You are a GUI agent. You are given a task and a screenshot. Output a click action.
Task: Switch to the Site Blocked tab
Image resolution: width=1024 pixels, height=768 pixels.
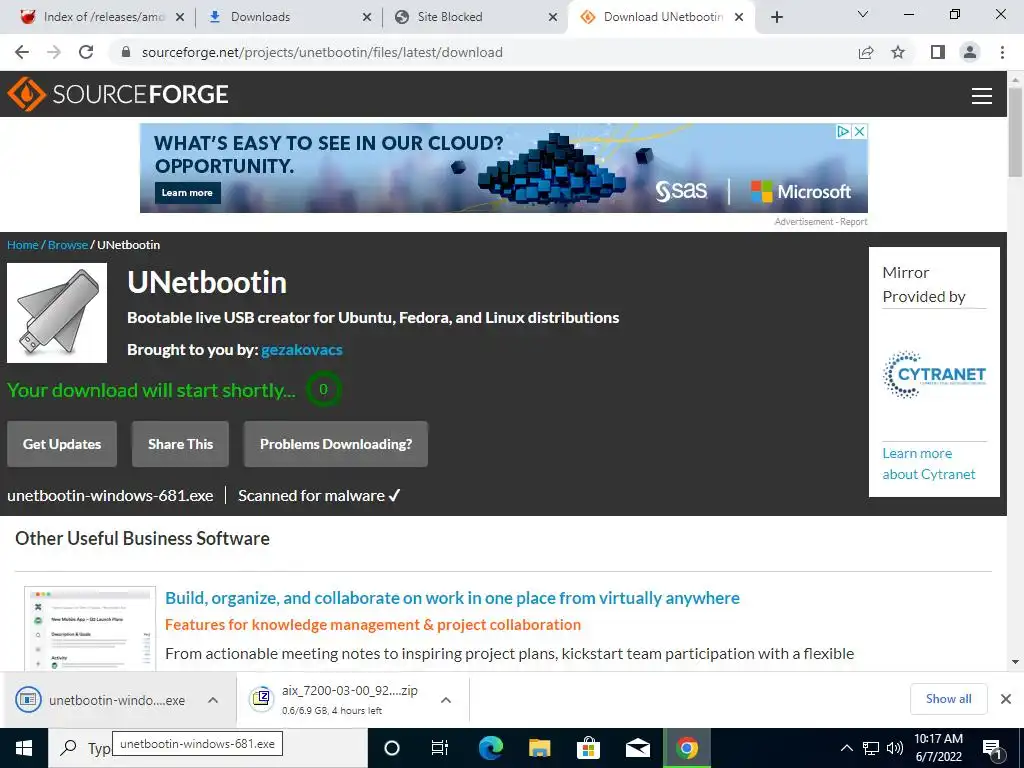475,17
